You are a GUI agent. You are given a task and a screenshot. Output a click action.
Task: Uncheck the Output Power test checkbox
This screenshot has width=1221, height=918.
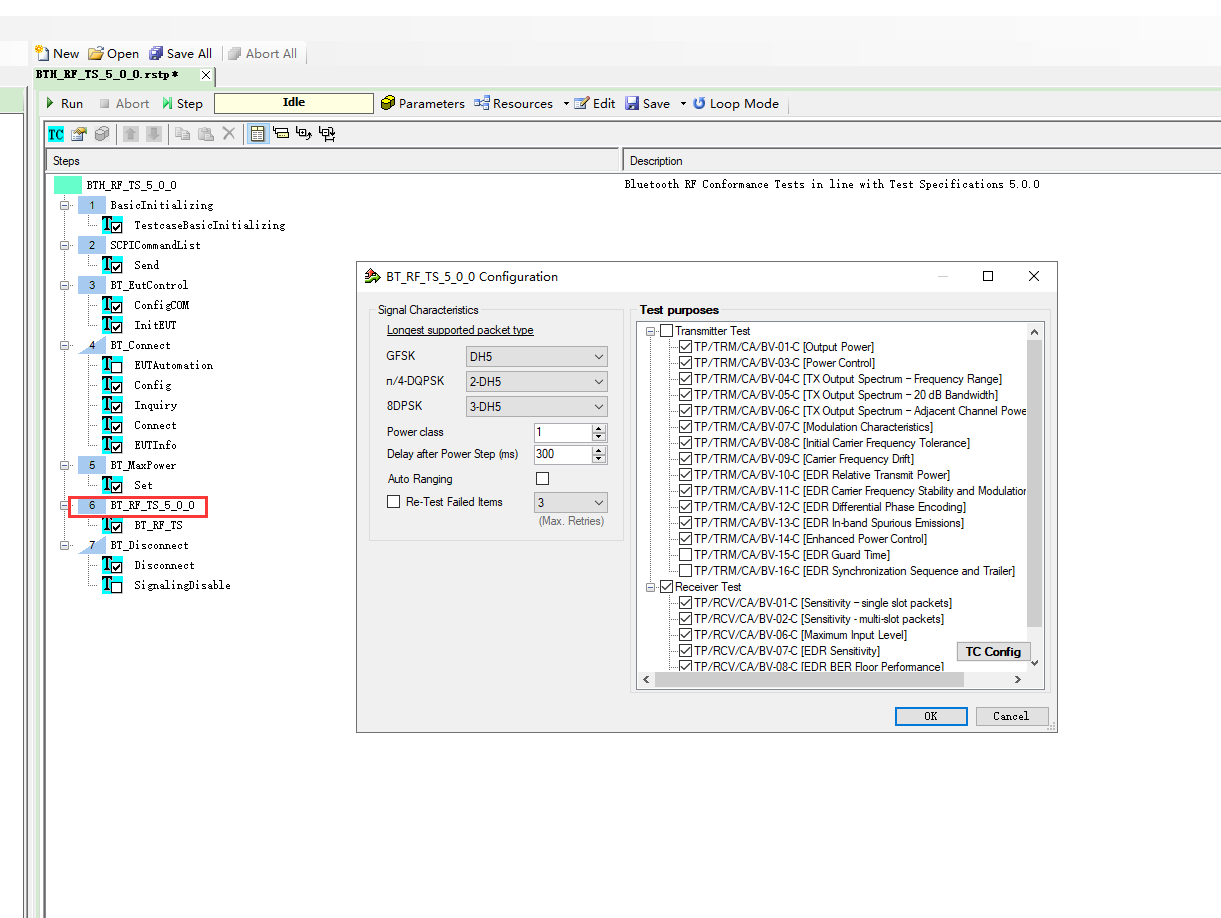point(685,347)
